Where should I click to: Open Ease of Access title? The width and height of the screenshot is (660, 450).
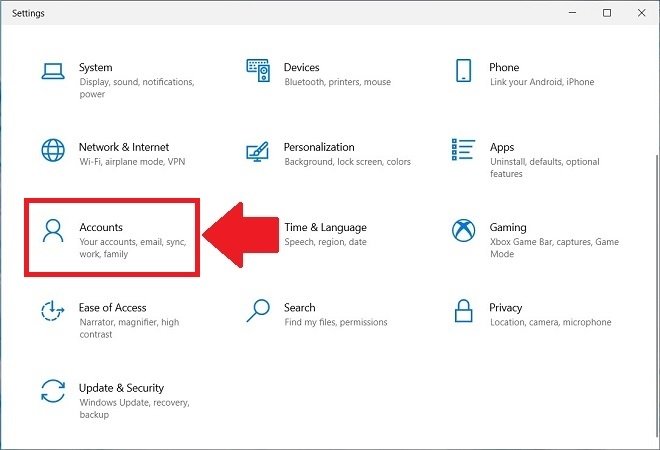[112, 308]
